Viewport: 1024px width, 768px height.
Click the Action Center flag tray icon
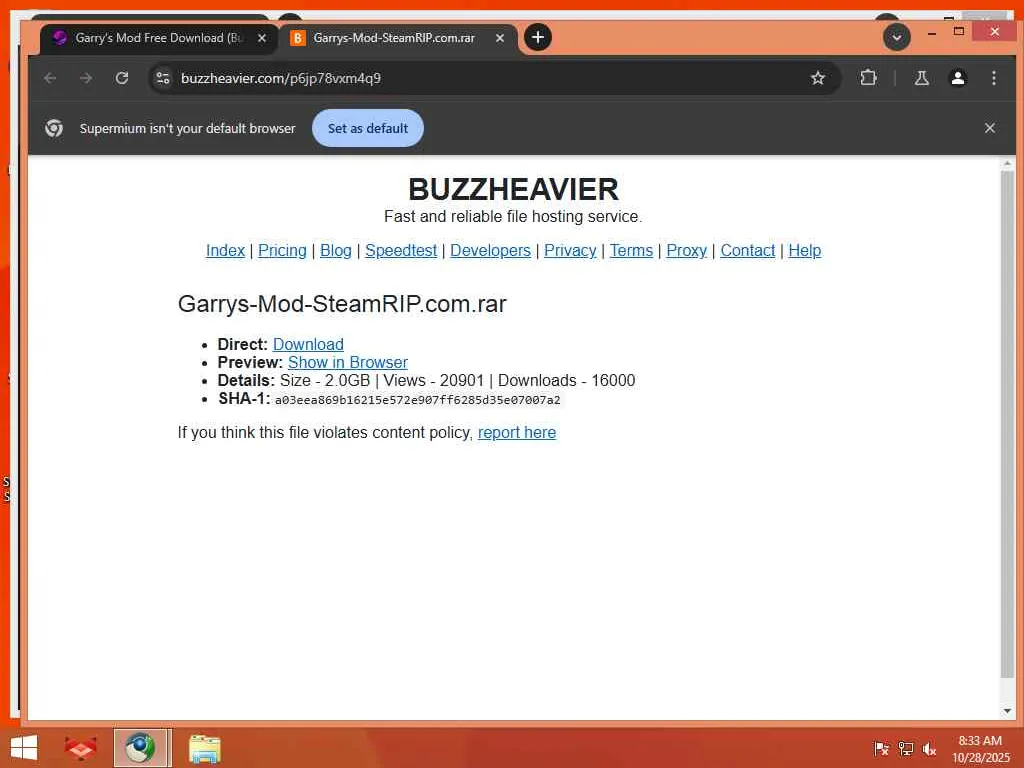tap(881, 748)
